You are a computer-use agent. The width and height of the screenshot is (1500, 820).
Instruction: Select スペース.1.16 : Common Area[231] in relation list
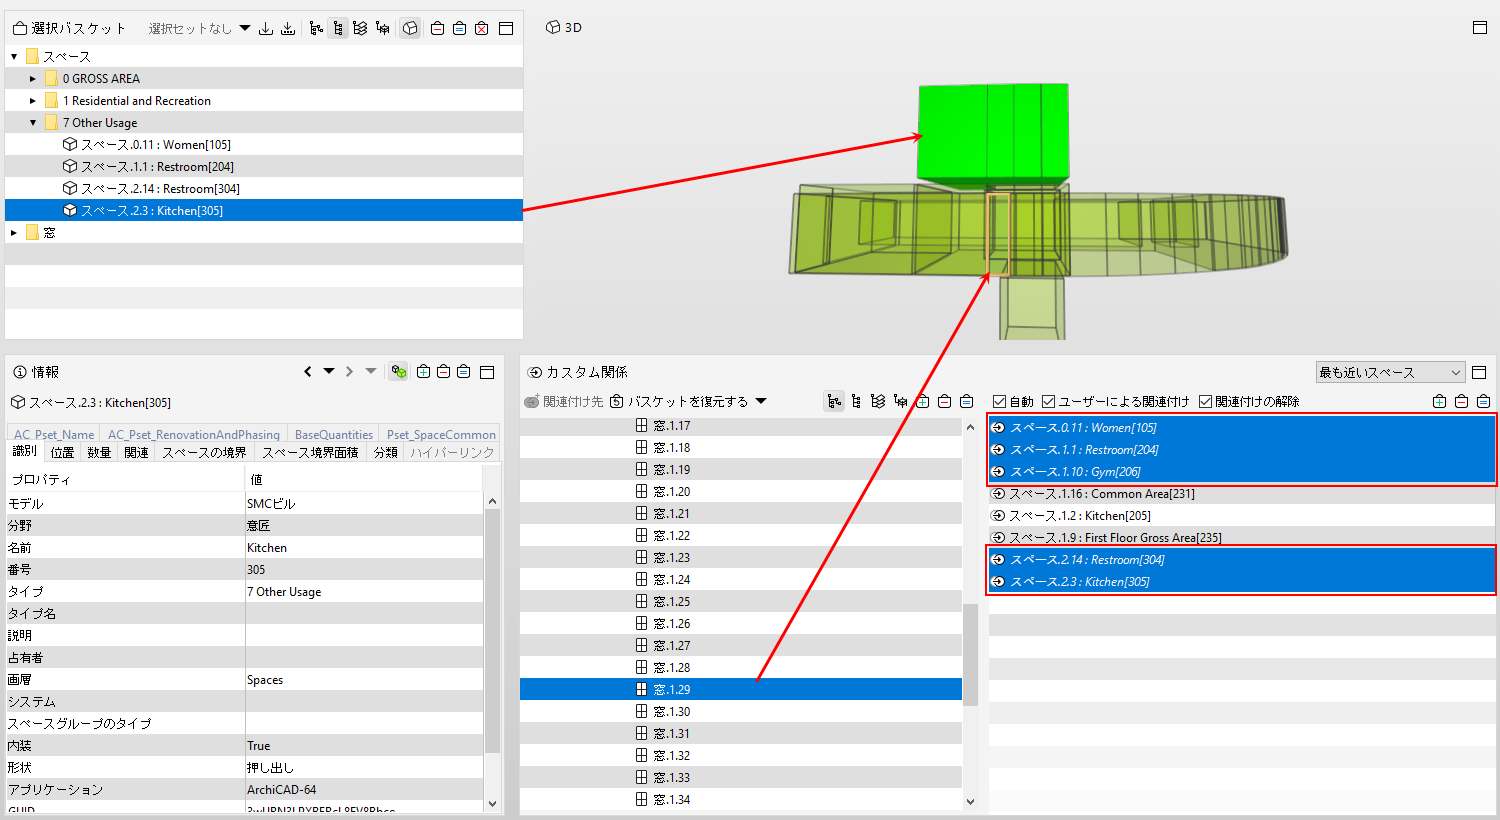tap(1242, 494)
